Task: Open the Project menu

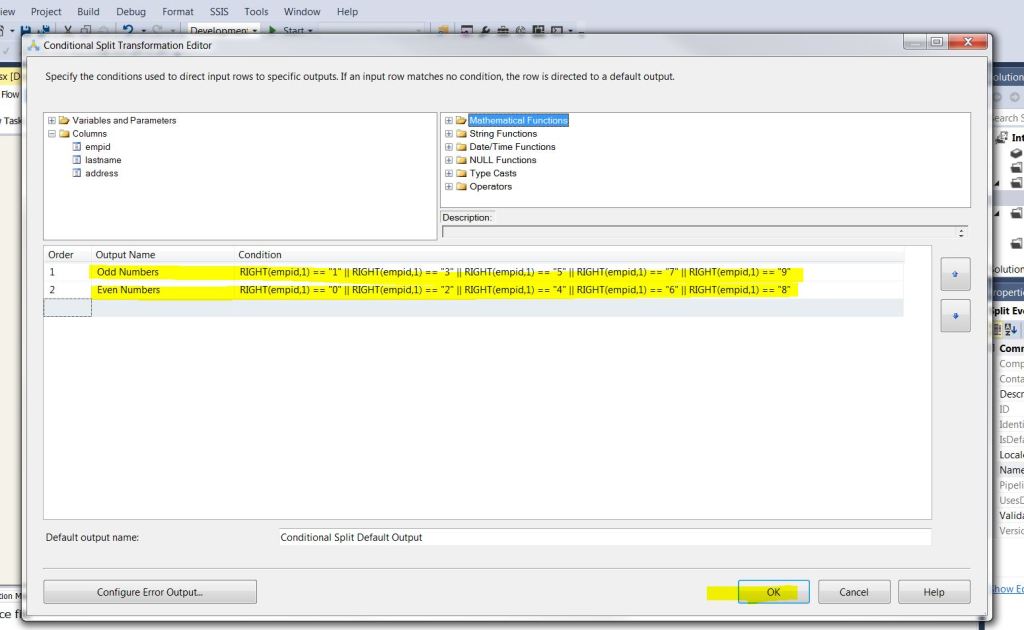Action: [x=46, y=12]
